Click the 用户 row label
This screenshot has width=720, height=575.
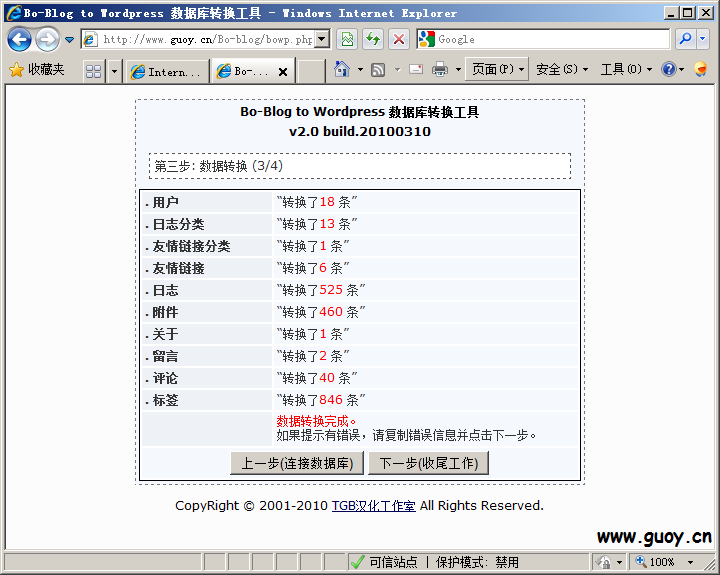[165, 202]
